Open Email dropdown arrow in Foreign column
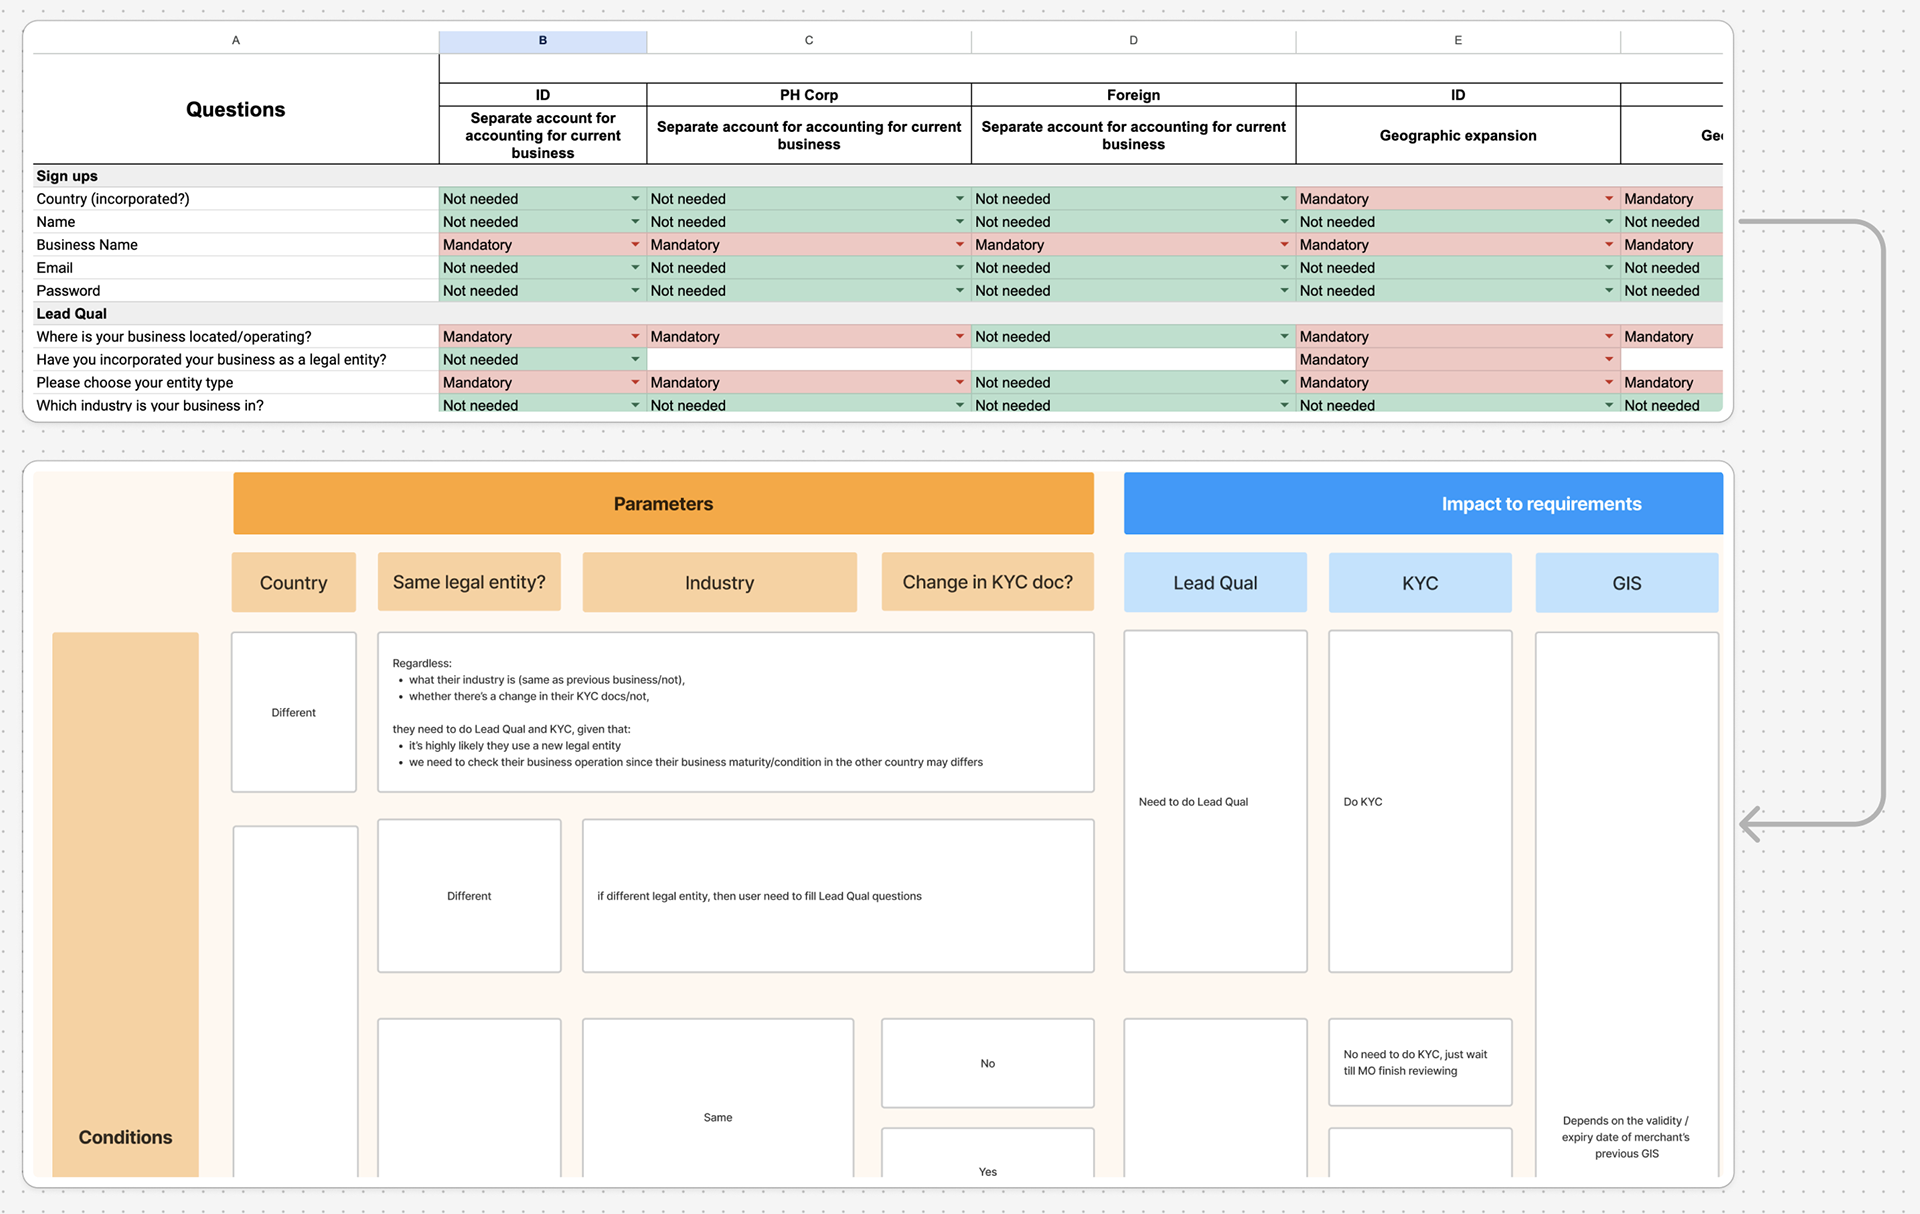 pyautogui.click(x=1284, y=268)
